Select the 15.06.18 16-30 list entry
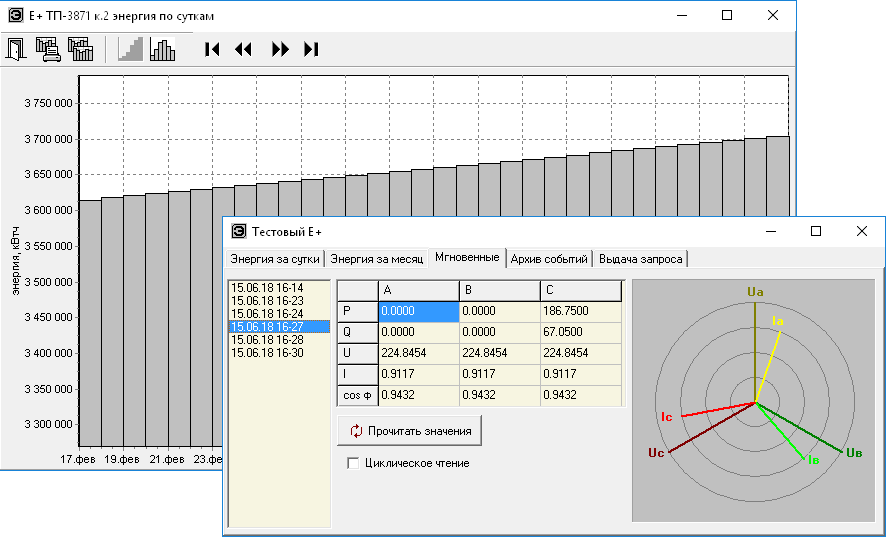The image size is (888, 542). click(x=267, y=352)
